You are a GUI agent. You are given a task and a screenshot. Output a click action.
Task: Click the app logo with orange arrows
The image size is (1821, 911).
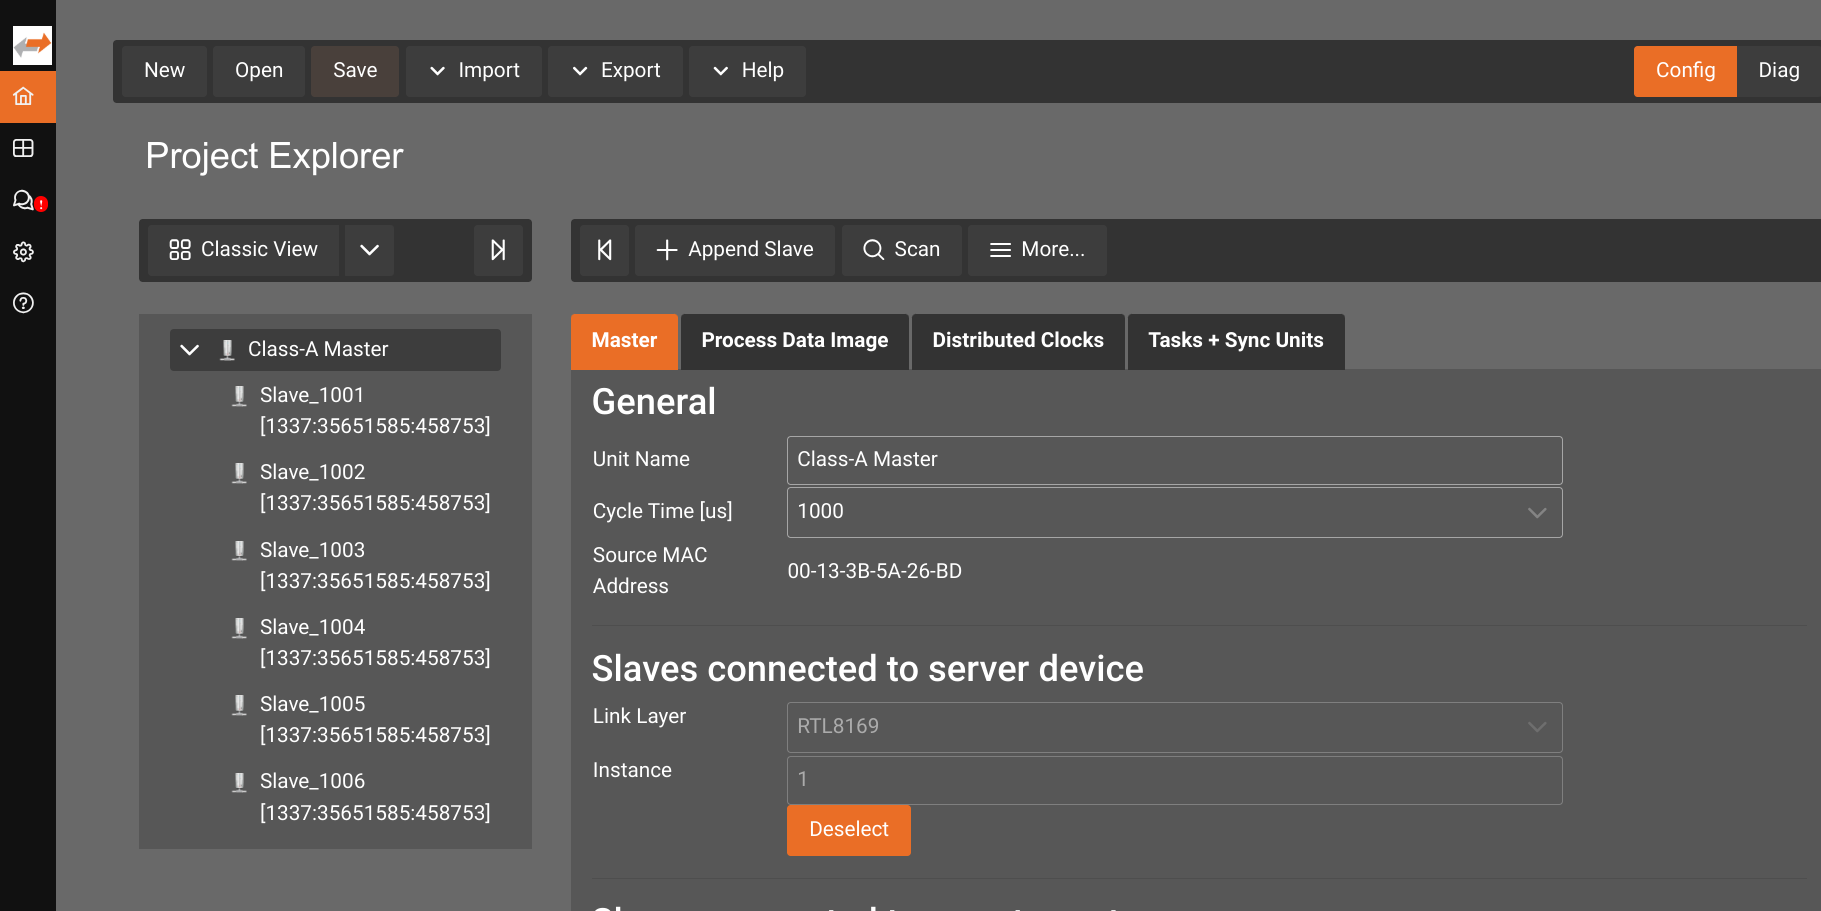click(x=32, y=45)
